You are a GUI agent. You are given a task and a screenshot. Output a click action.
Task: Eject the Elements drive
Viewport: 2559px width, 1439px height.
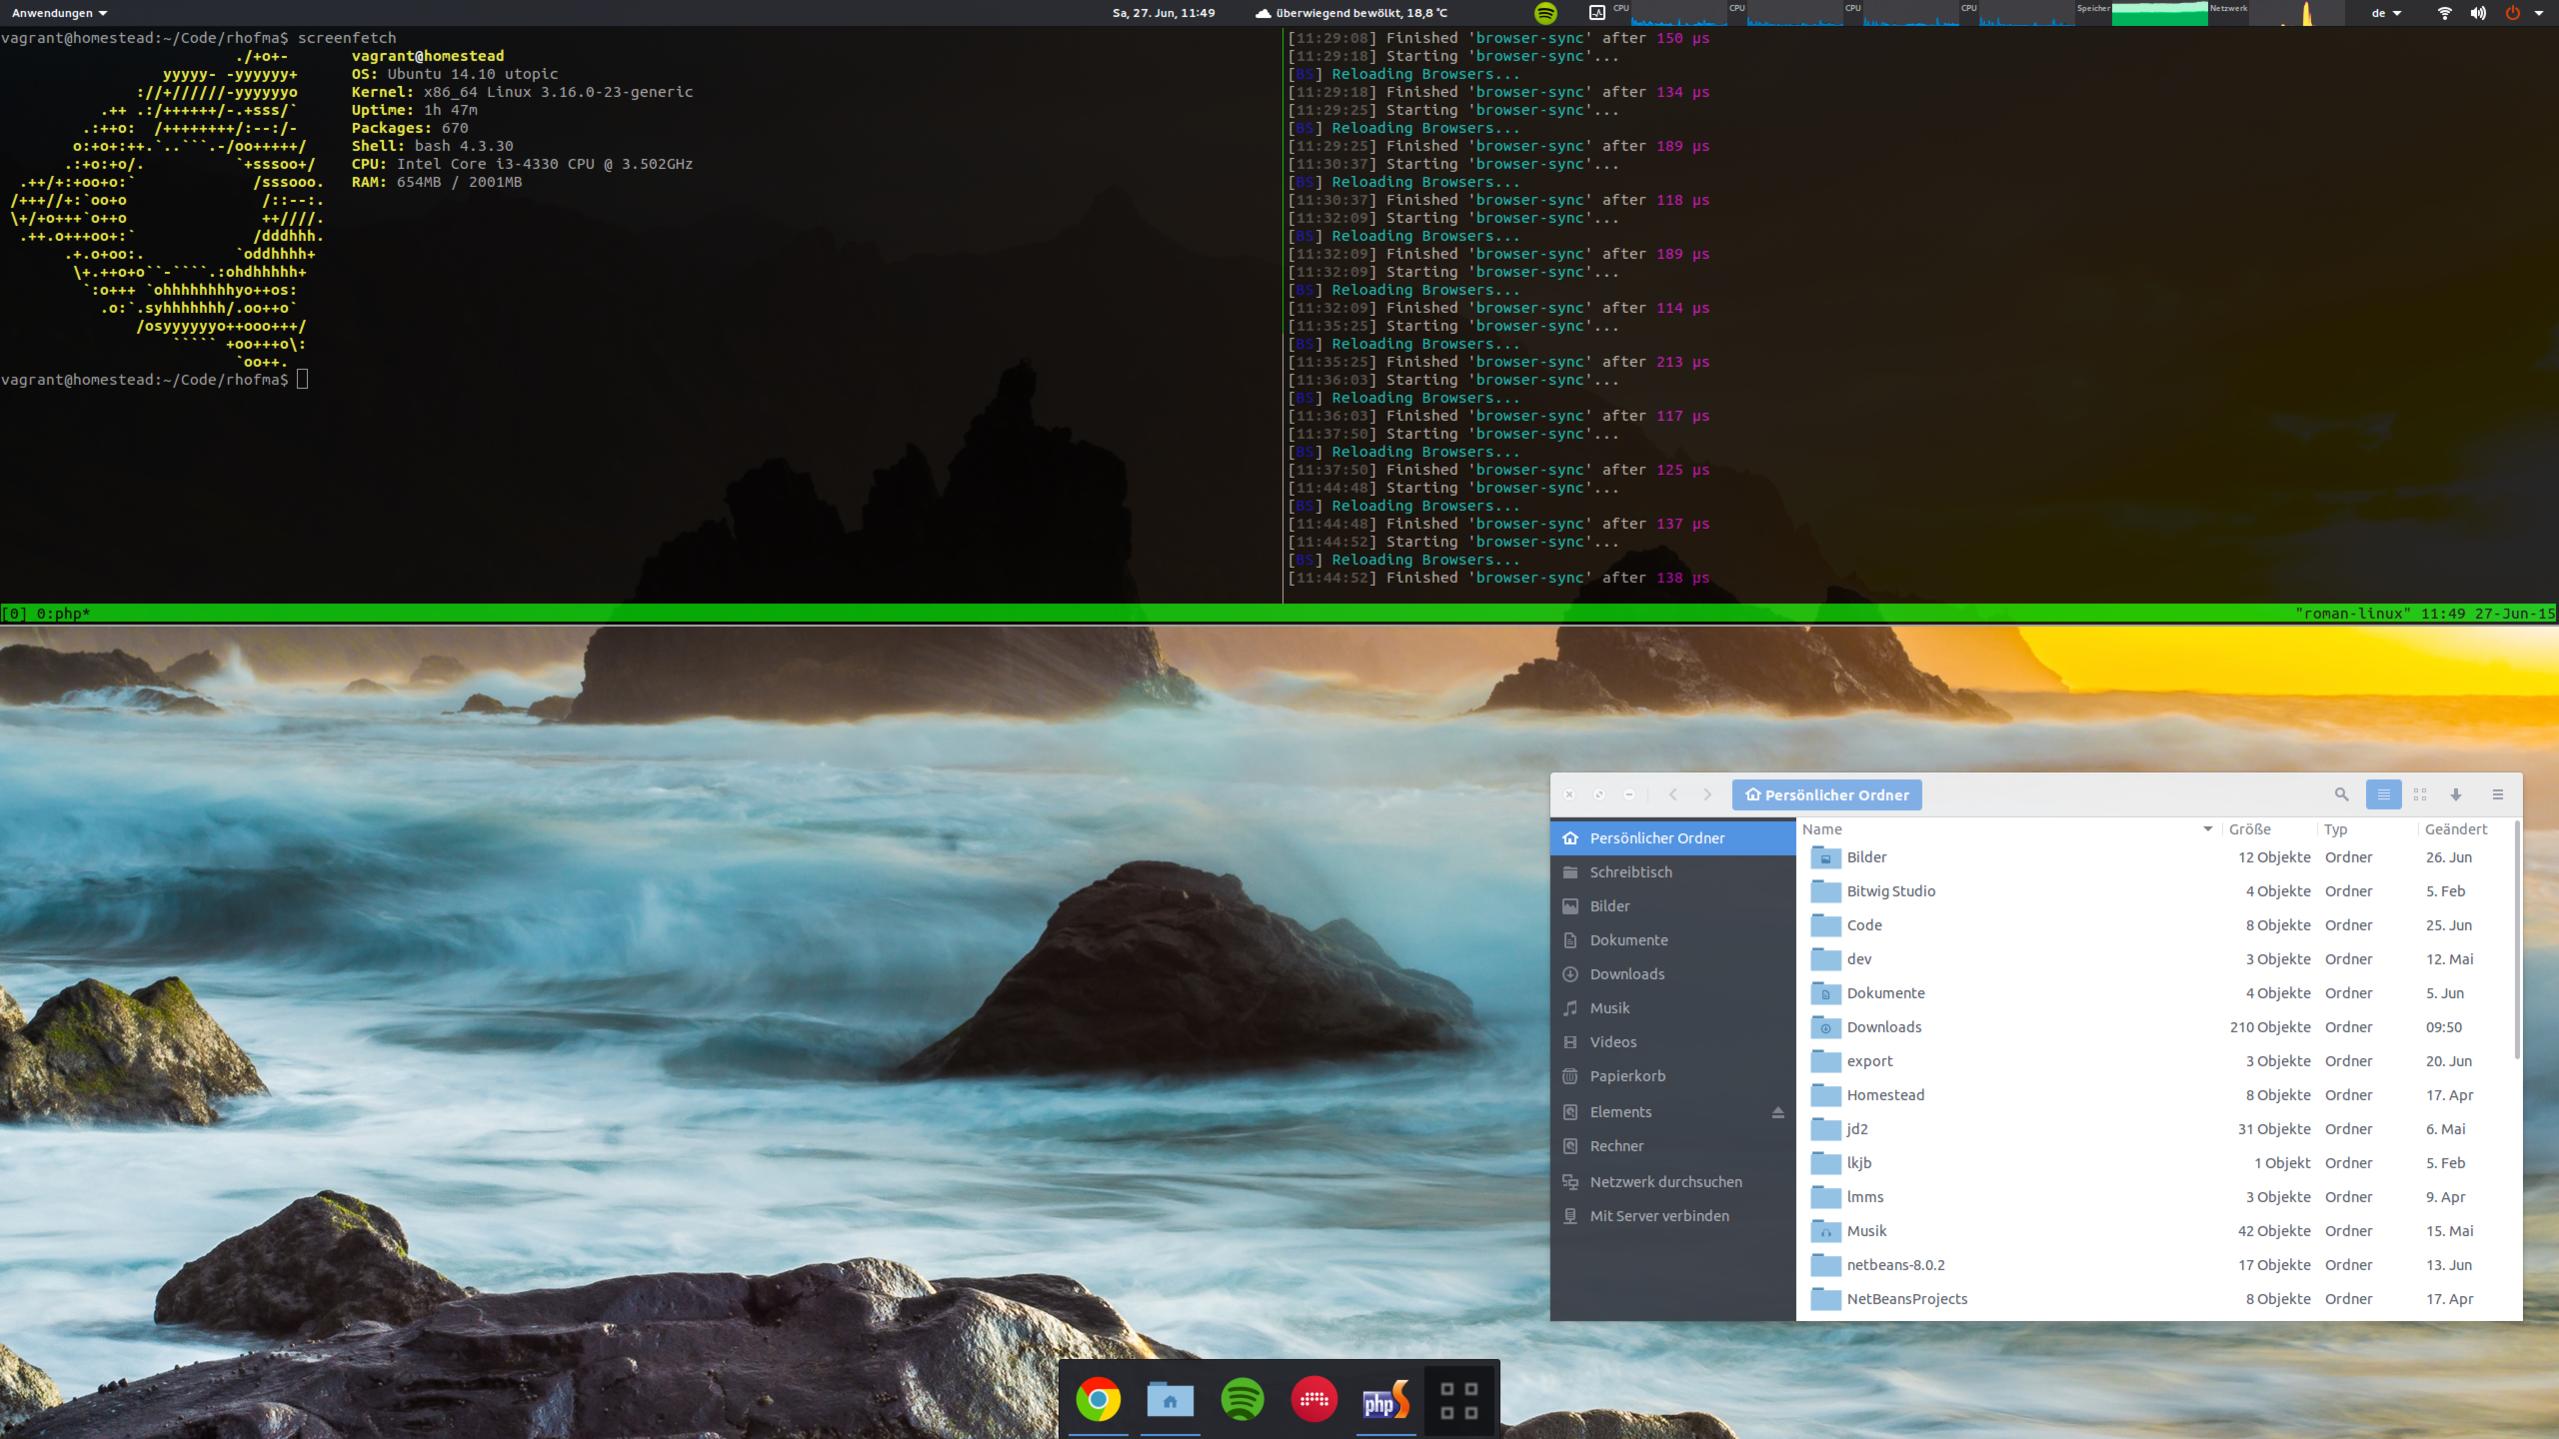[1777, 1112]
